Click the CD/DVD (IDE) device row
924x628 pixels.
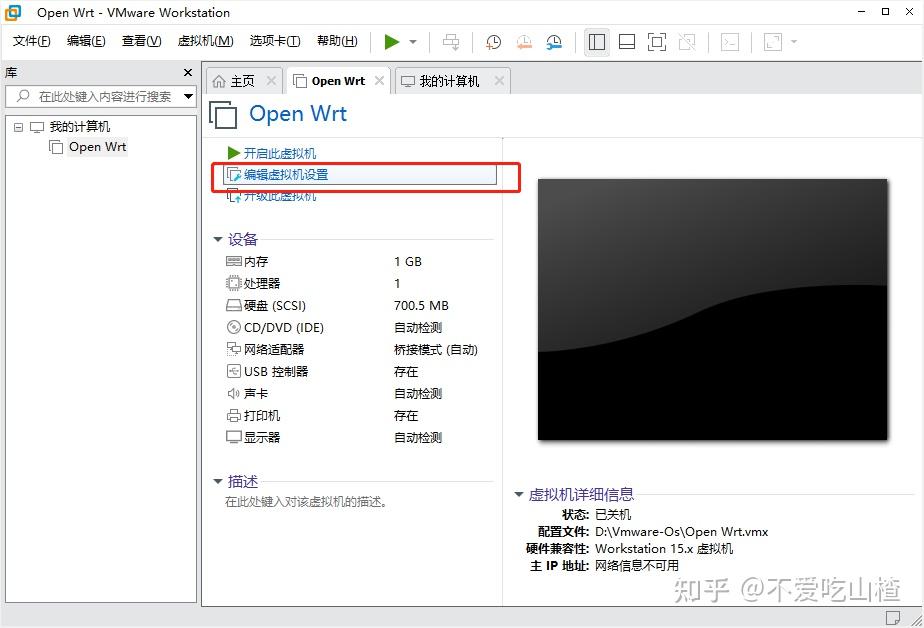[x=358, y=328]
